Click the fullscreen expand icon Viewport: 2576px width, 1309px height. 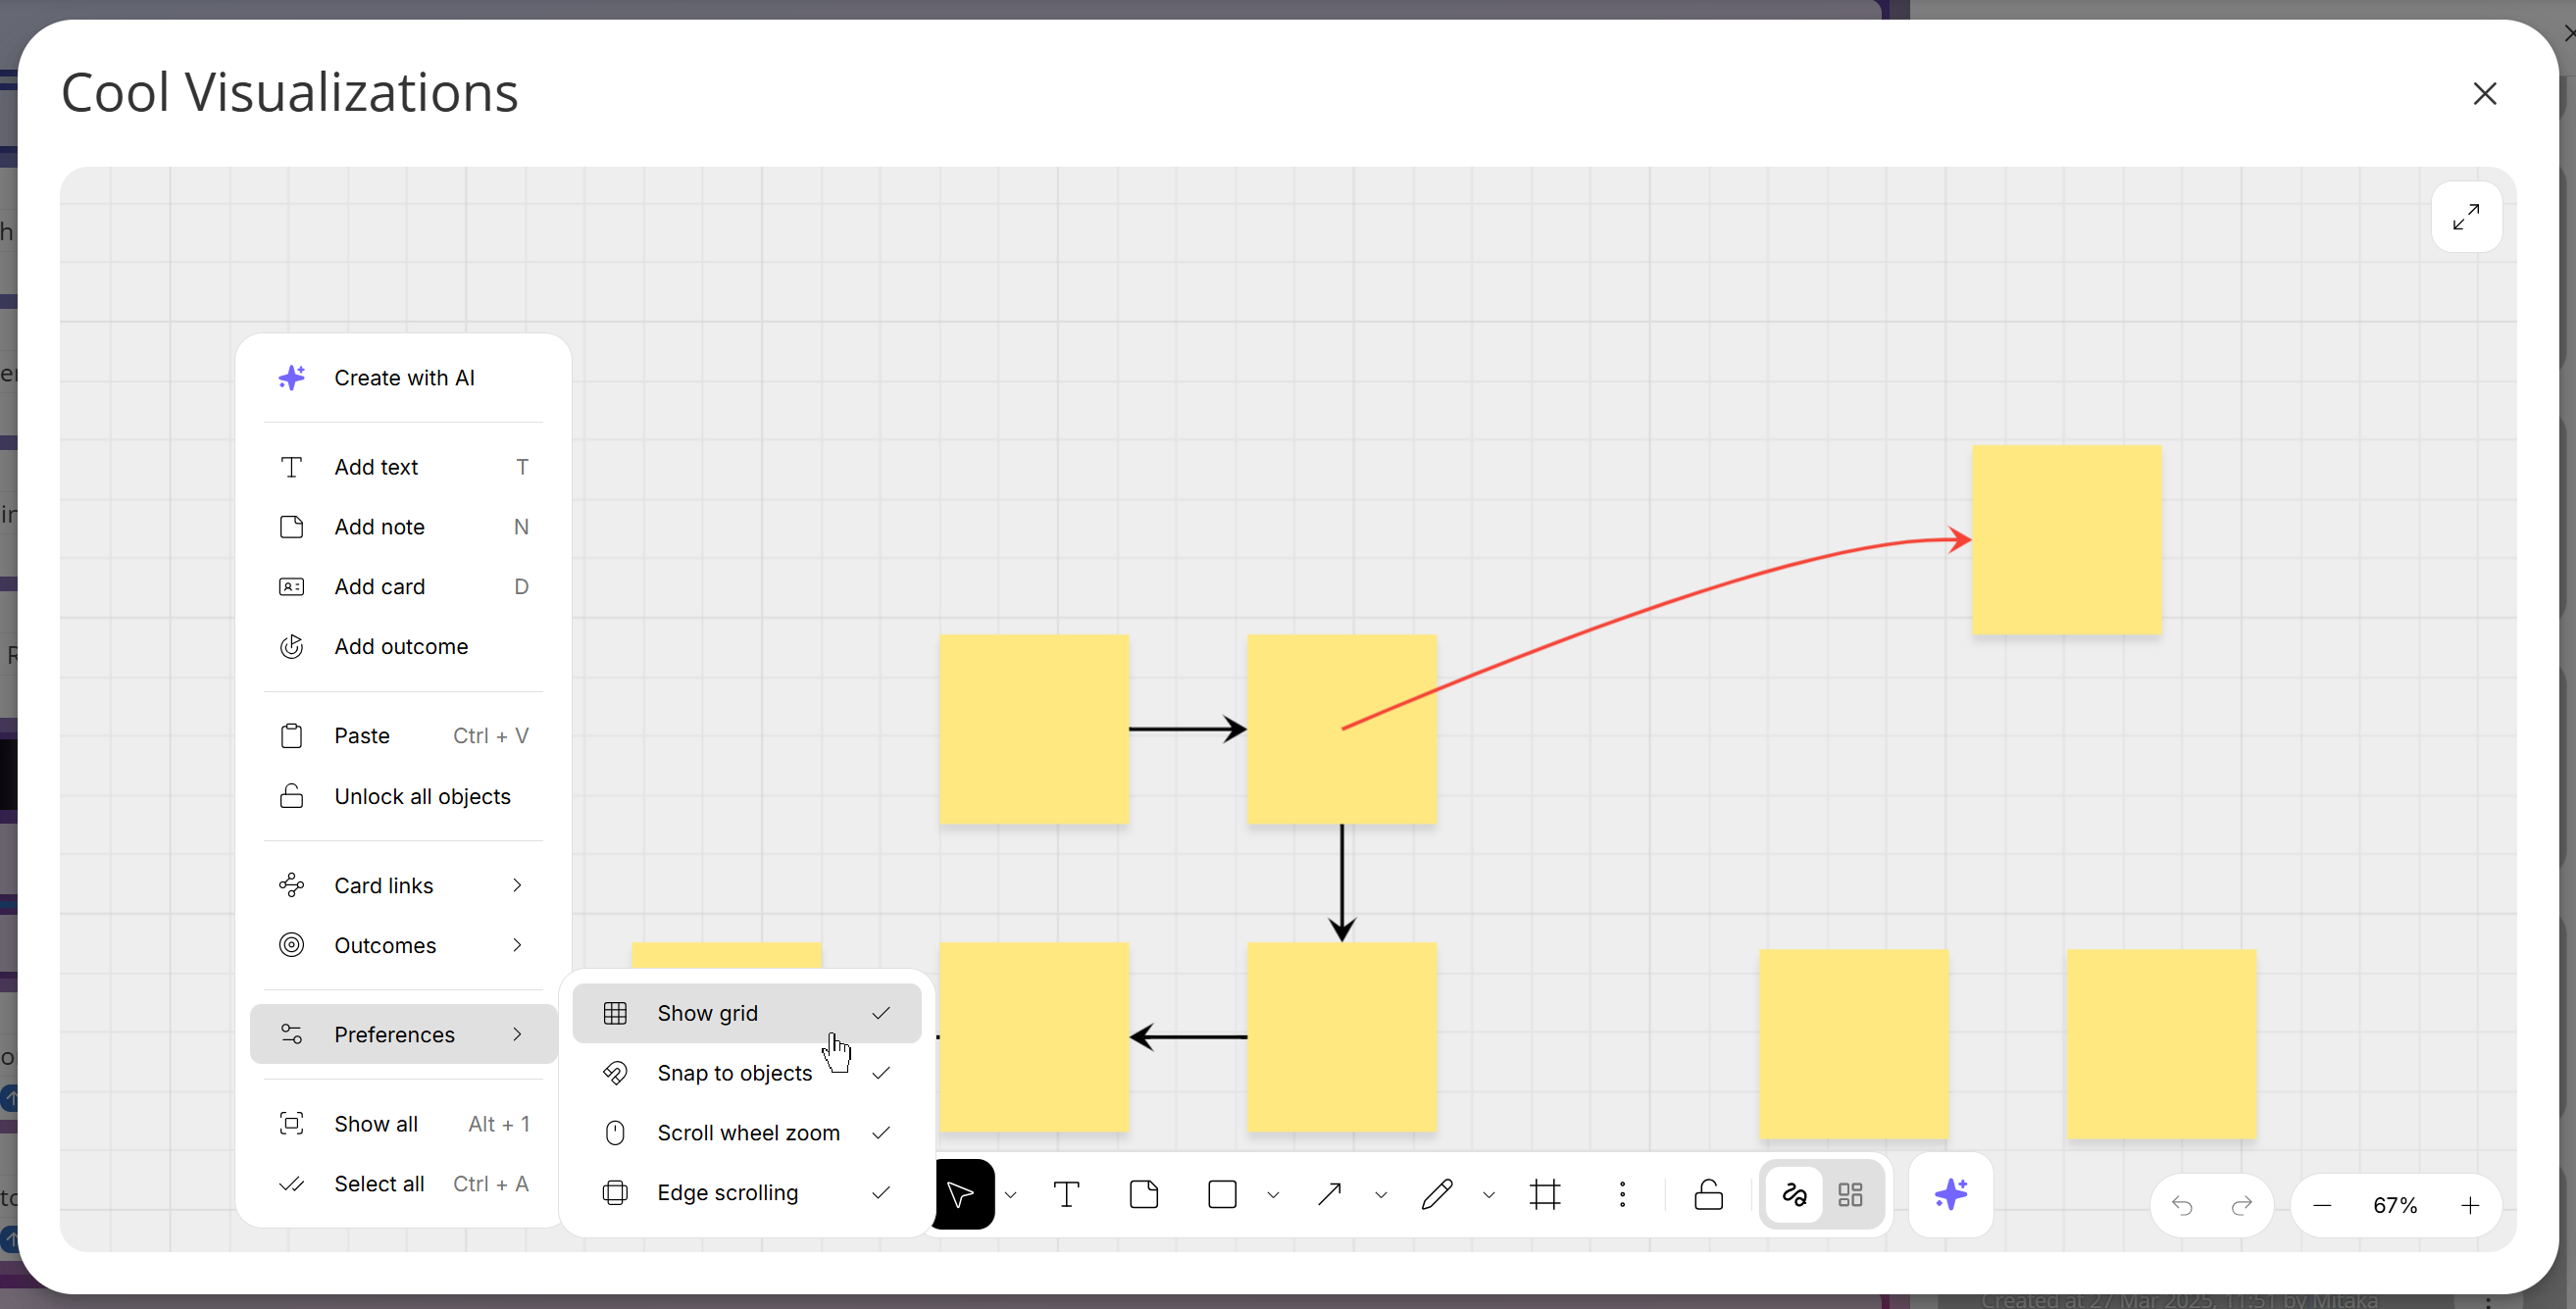[2465, 217]
